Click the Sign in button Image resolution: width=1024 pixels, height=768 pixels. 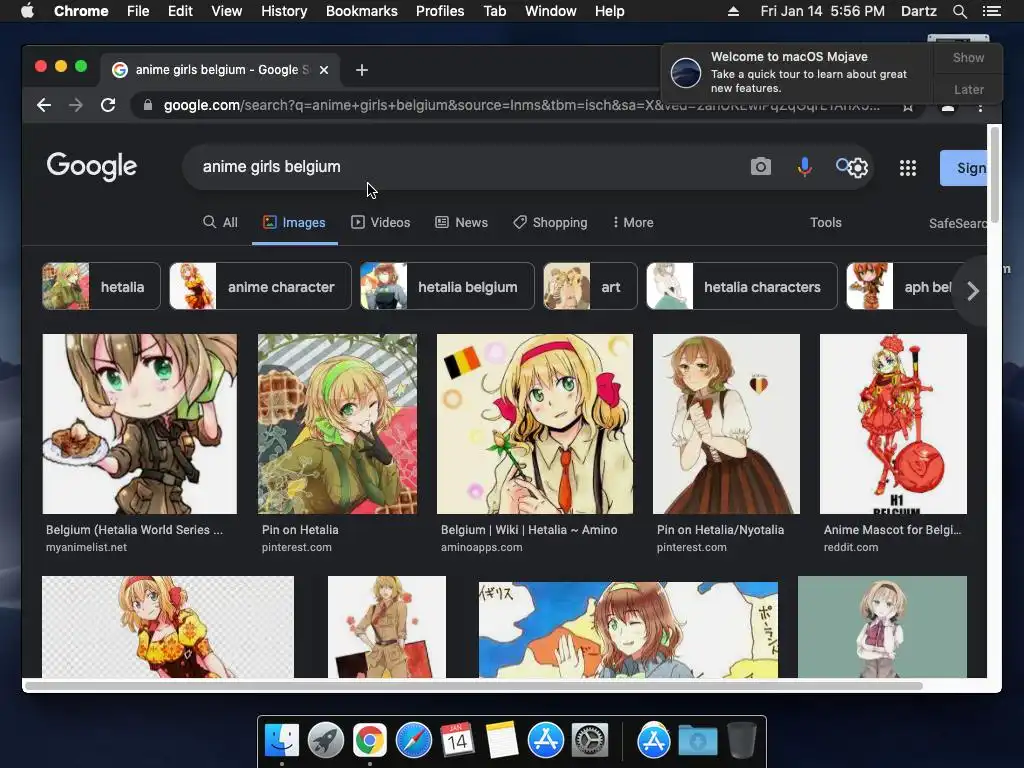click(x=963, y=168)
